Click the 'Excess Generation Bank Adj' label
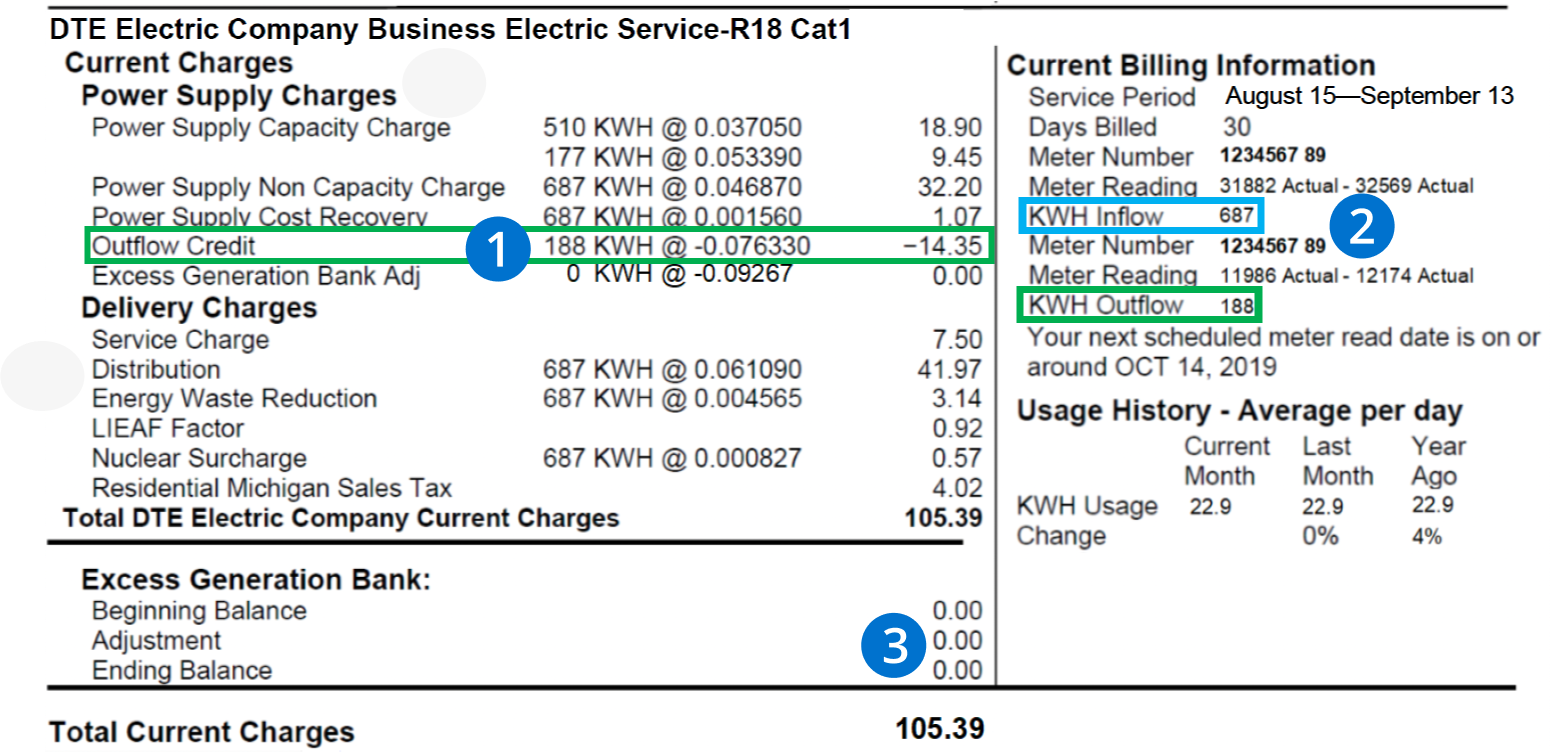The image size is (1550, 752). 258,276
